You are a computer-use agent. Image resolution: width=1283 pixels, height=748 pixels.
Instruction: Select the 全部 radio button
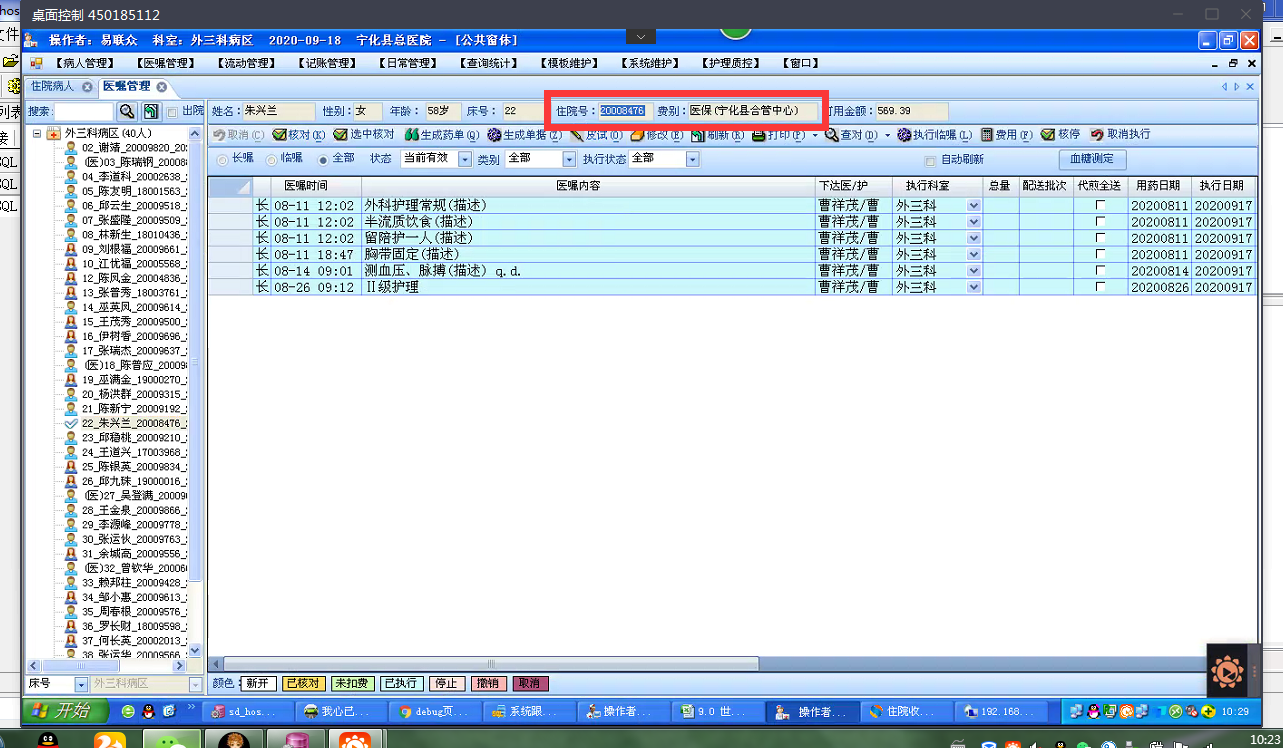(x=322, y=159)
